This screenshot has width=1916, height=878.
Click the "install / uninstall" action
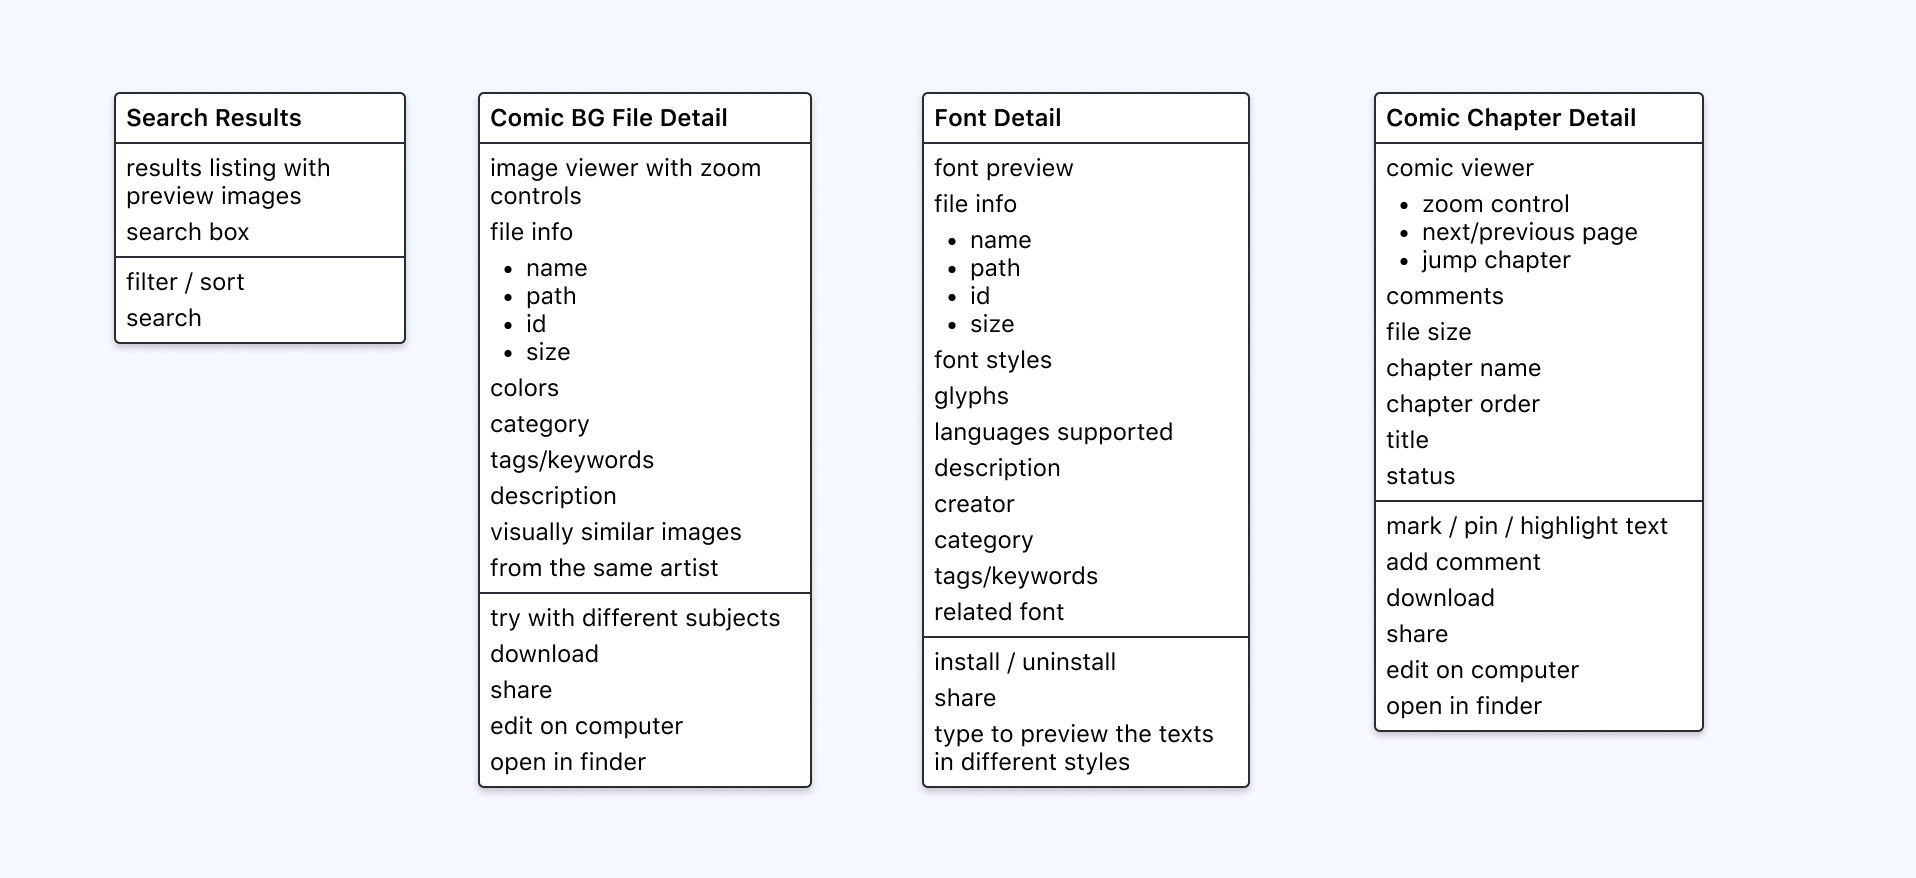tap(1024, 662)
